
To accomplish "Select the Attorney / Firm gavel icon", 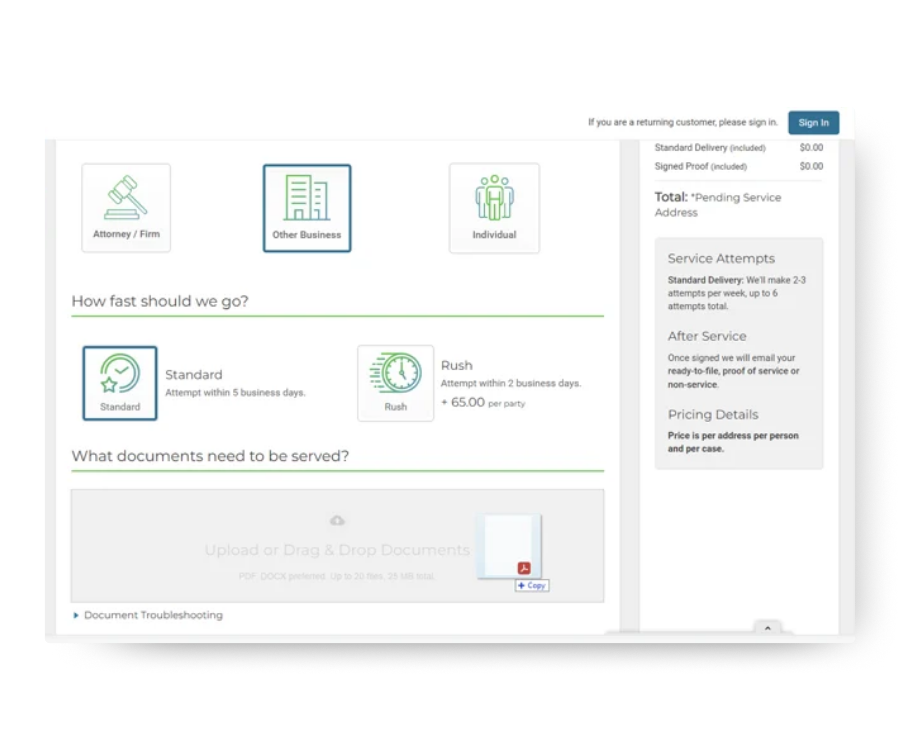I will point(126,197).
